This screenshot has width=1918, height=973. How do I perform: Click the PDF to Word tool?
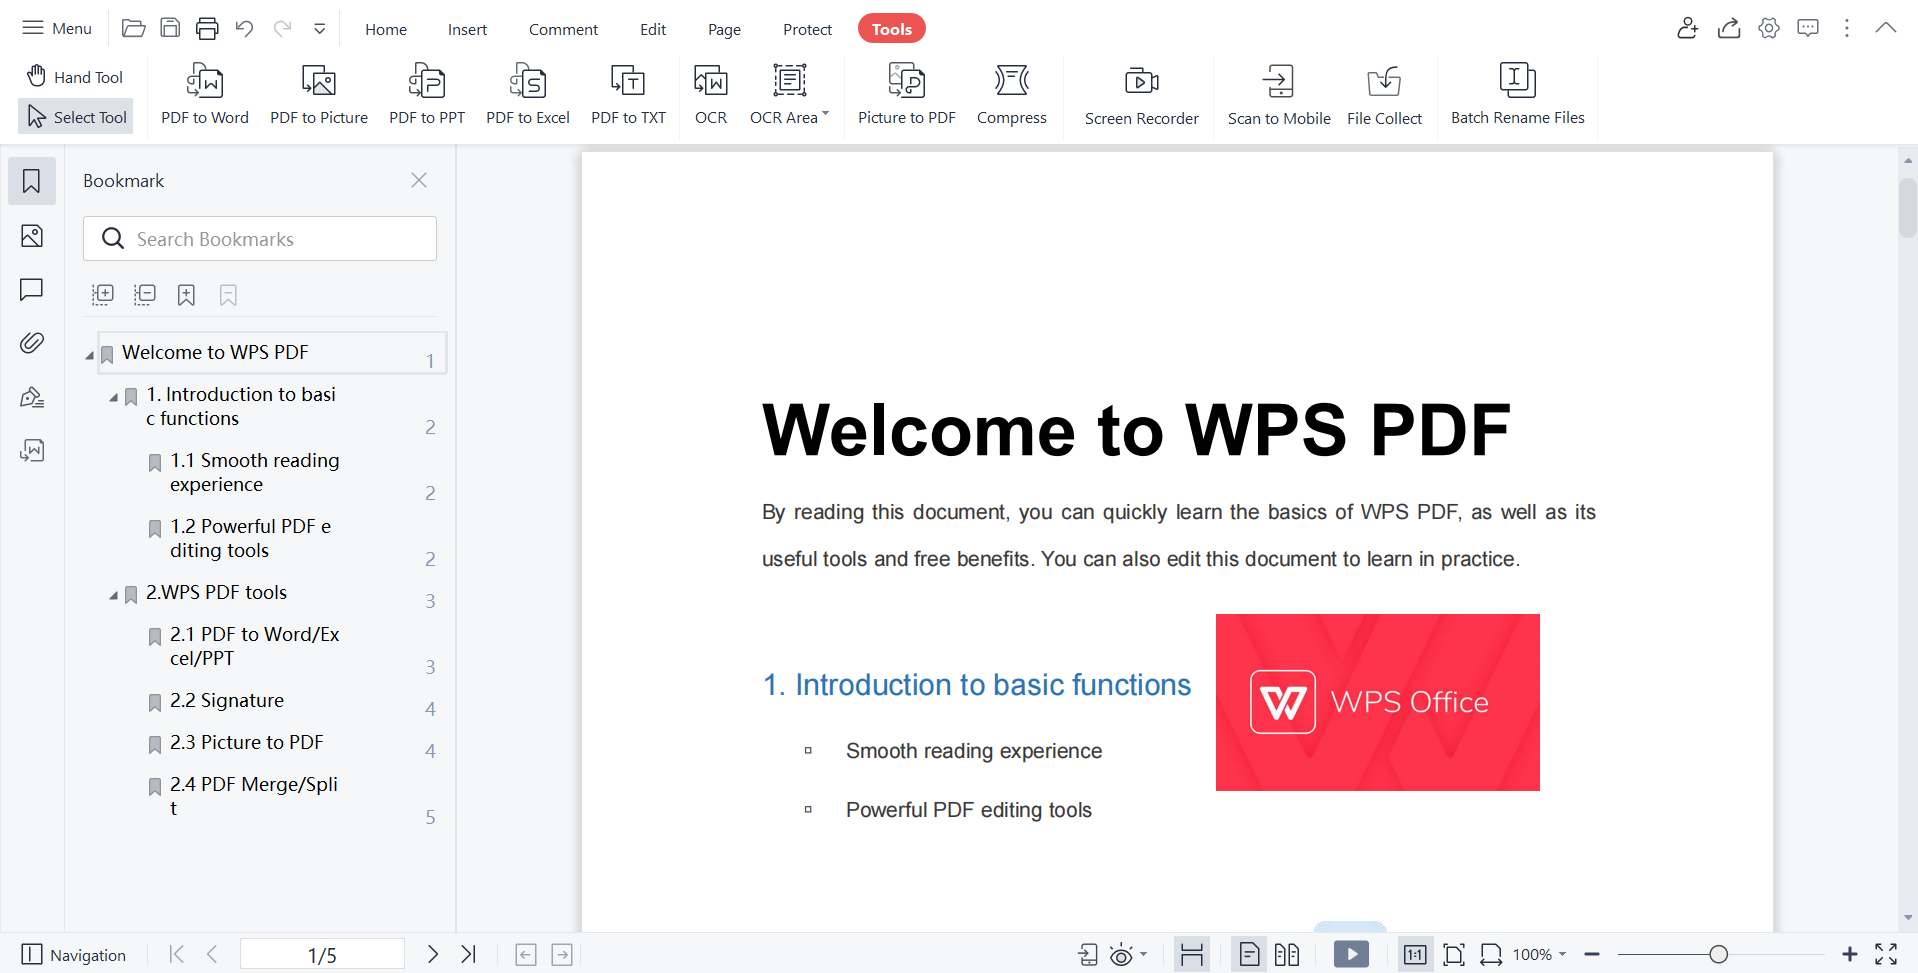point(205,95)
